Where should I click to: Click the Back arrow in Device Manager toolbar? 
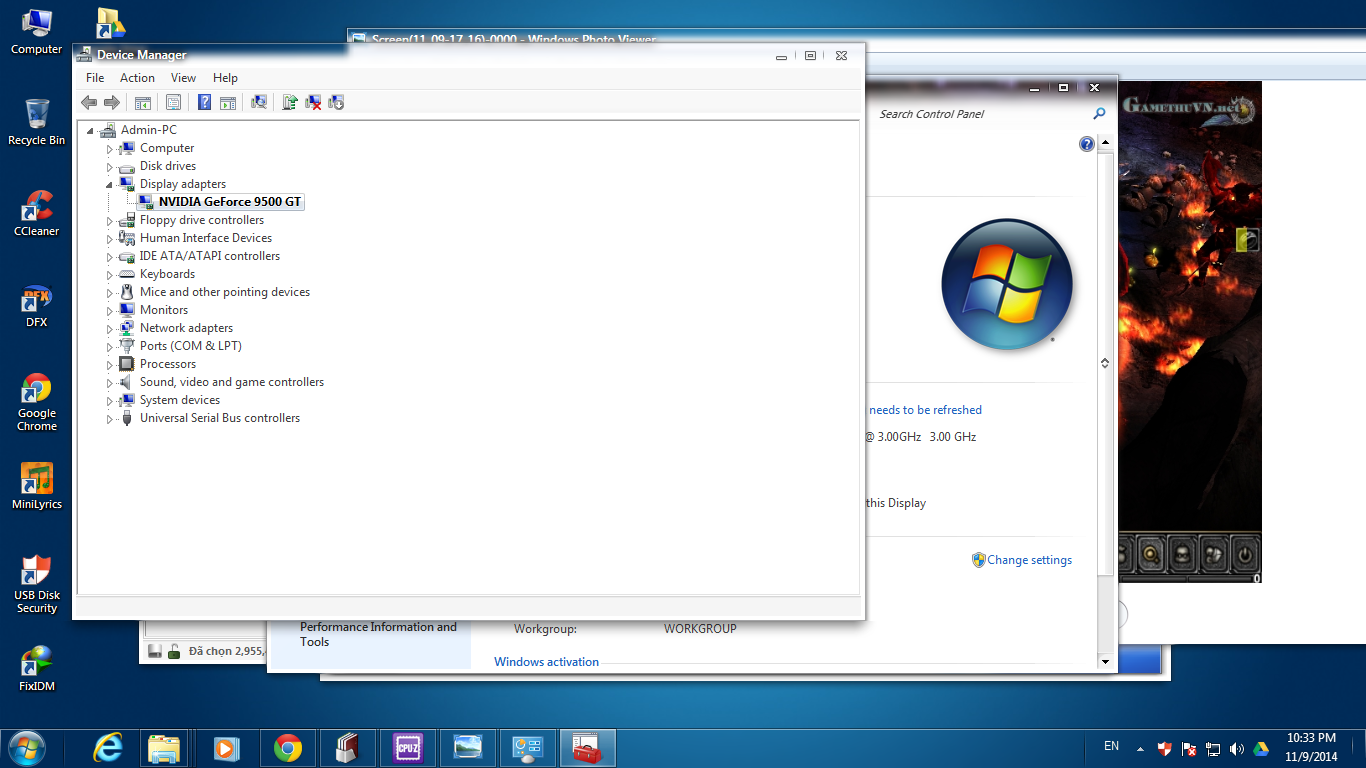pos(89,102)
